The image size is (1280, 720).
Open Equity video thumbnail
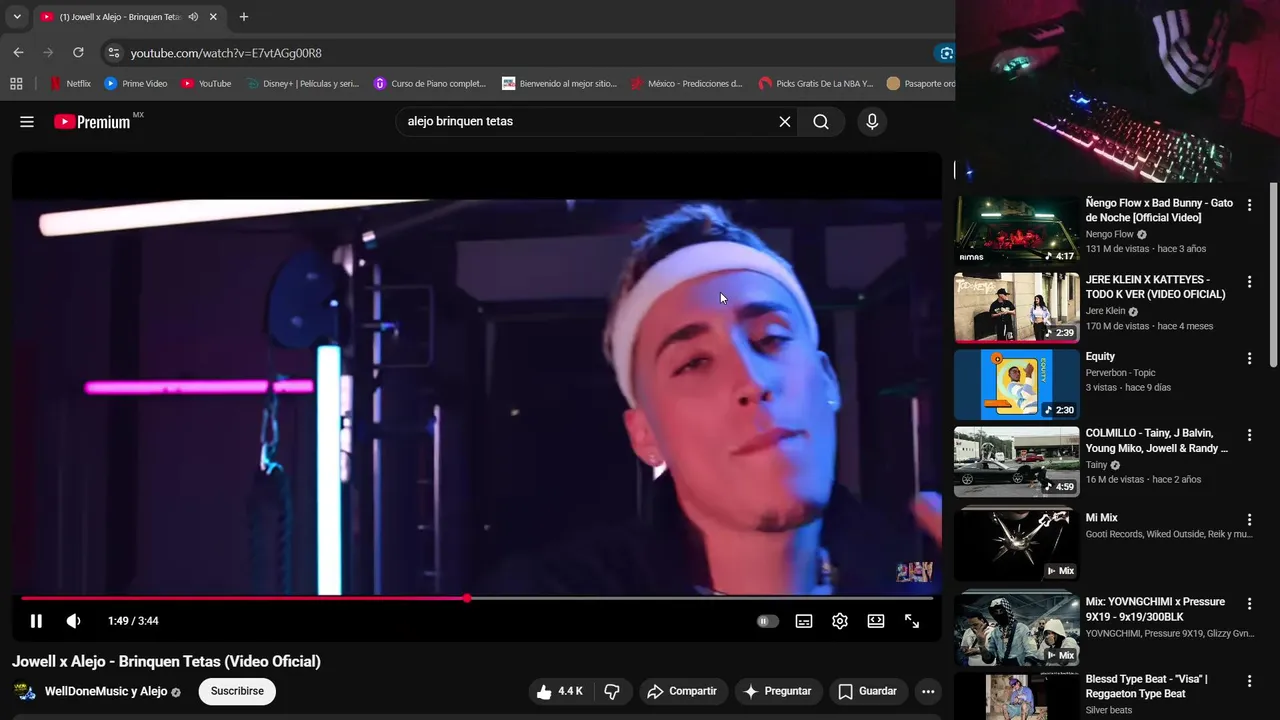(x=1016, y=385)
